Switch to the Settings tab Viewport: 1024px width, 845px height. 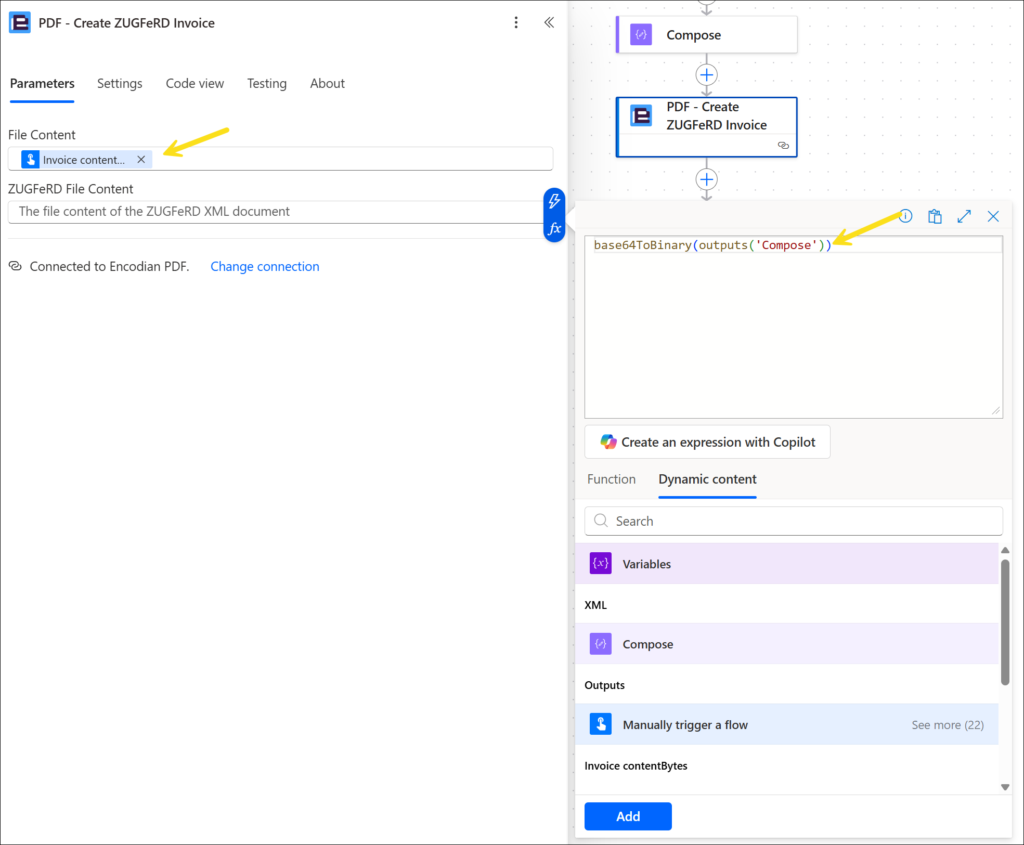tap(119, 84)
